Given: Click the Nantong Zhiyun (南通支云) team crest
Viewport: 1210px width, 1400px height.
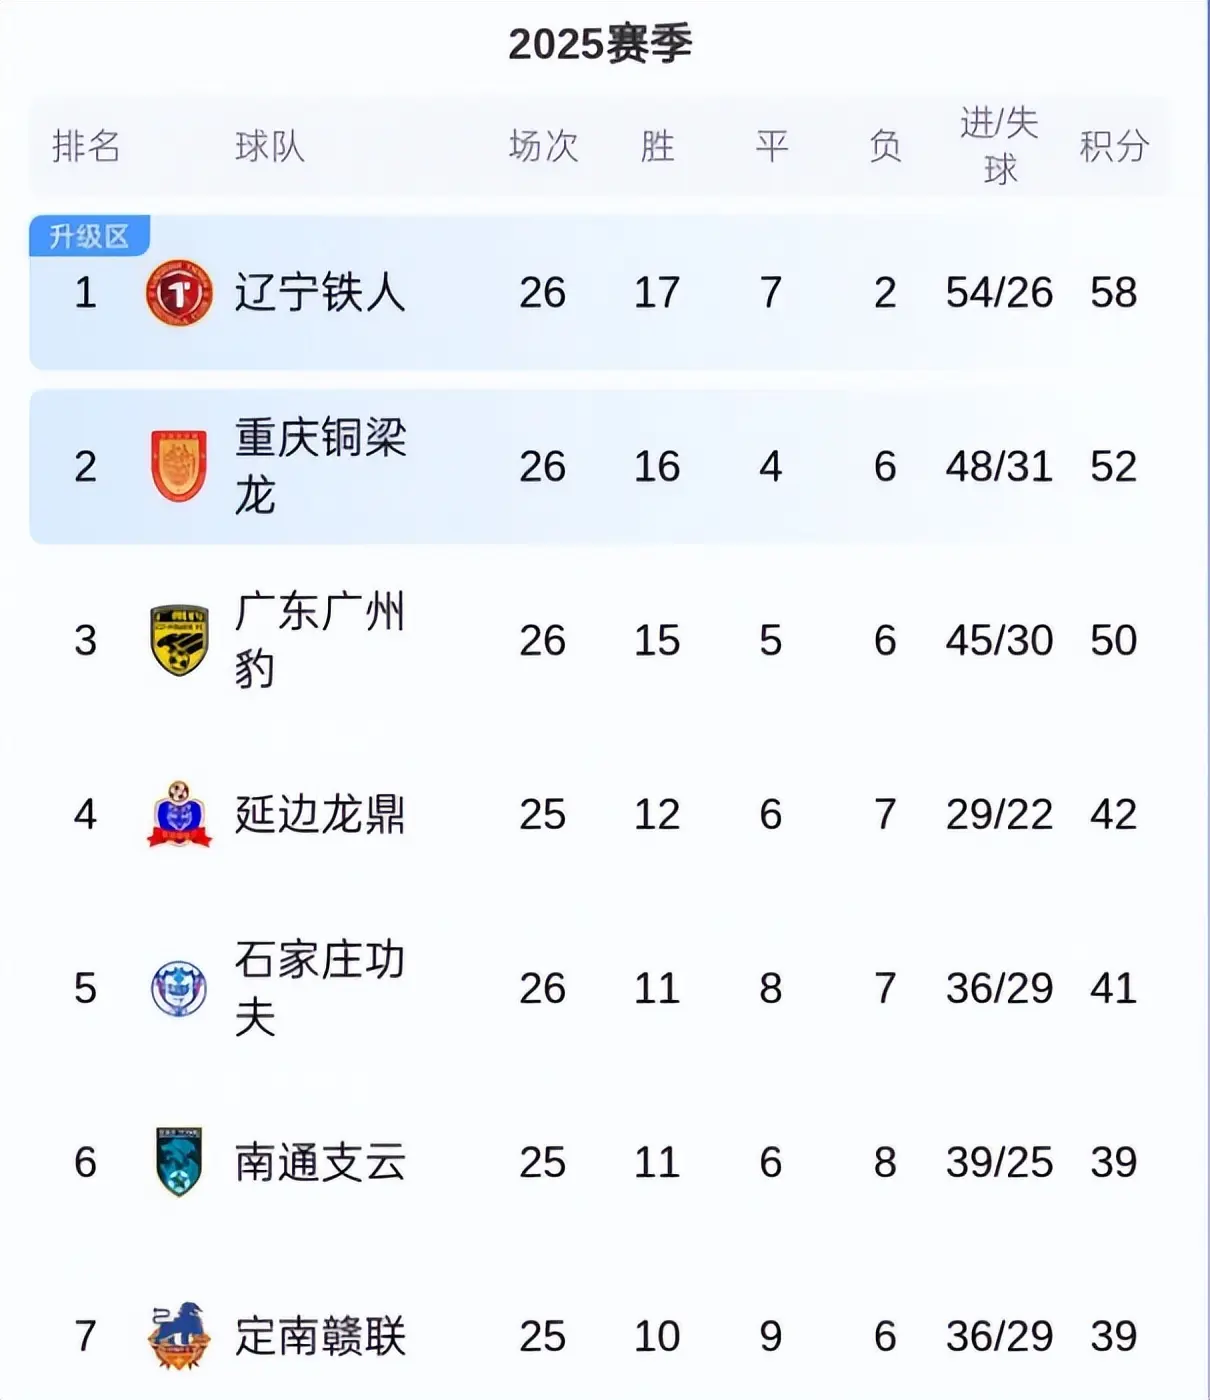Looking at the screenshot, I should pos(179,1162).
